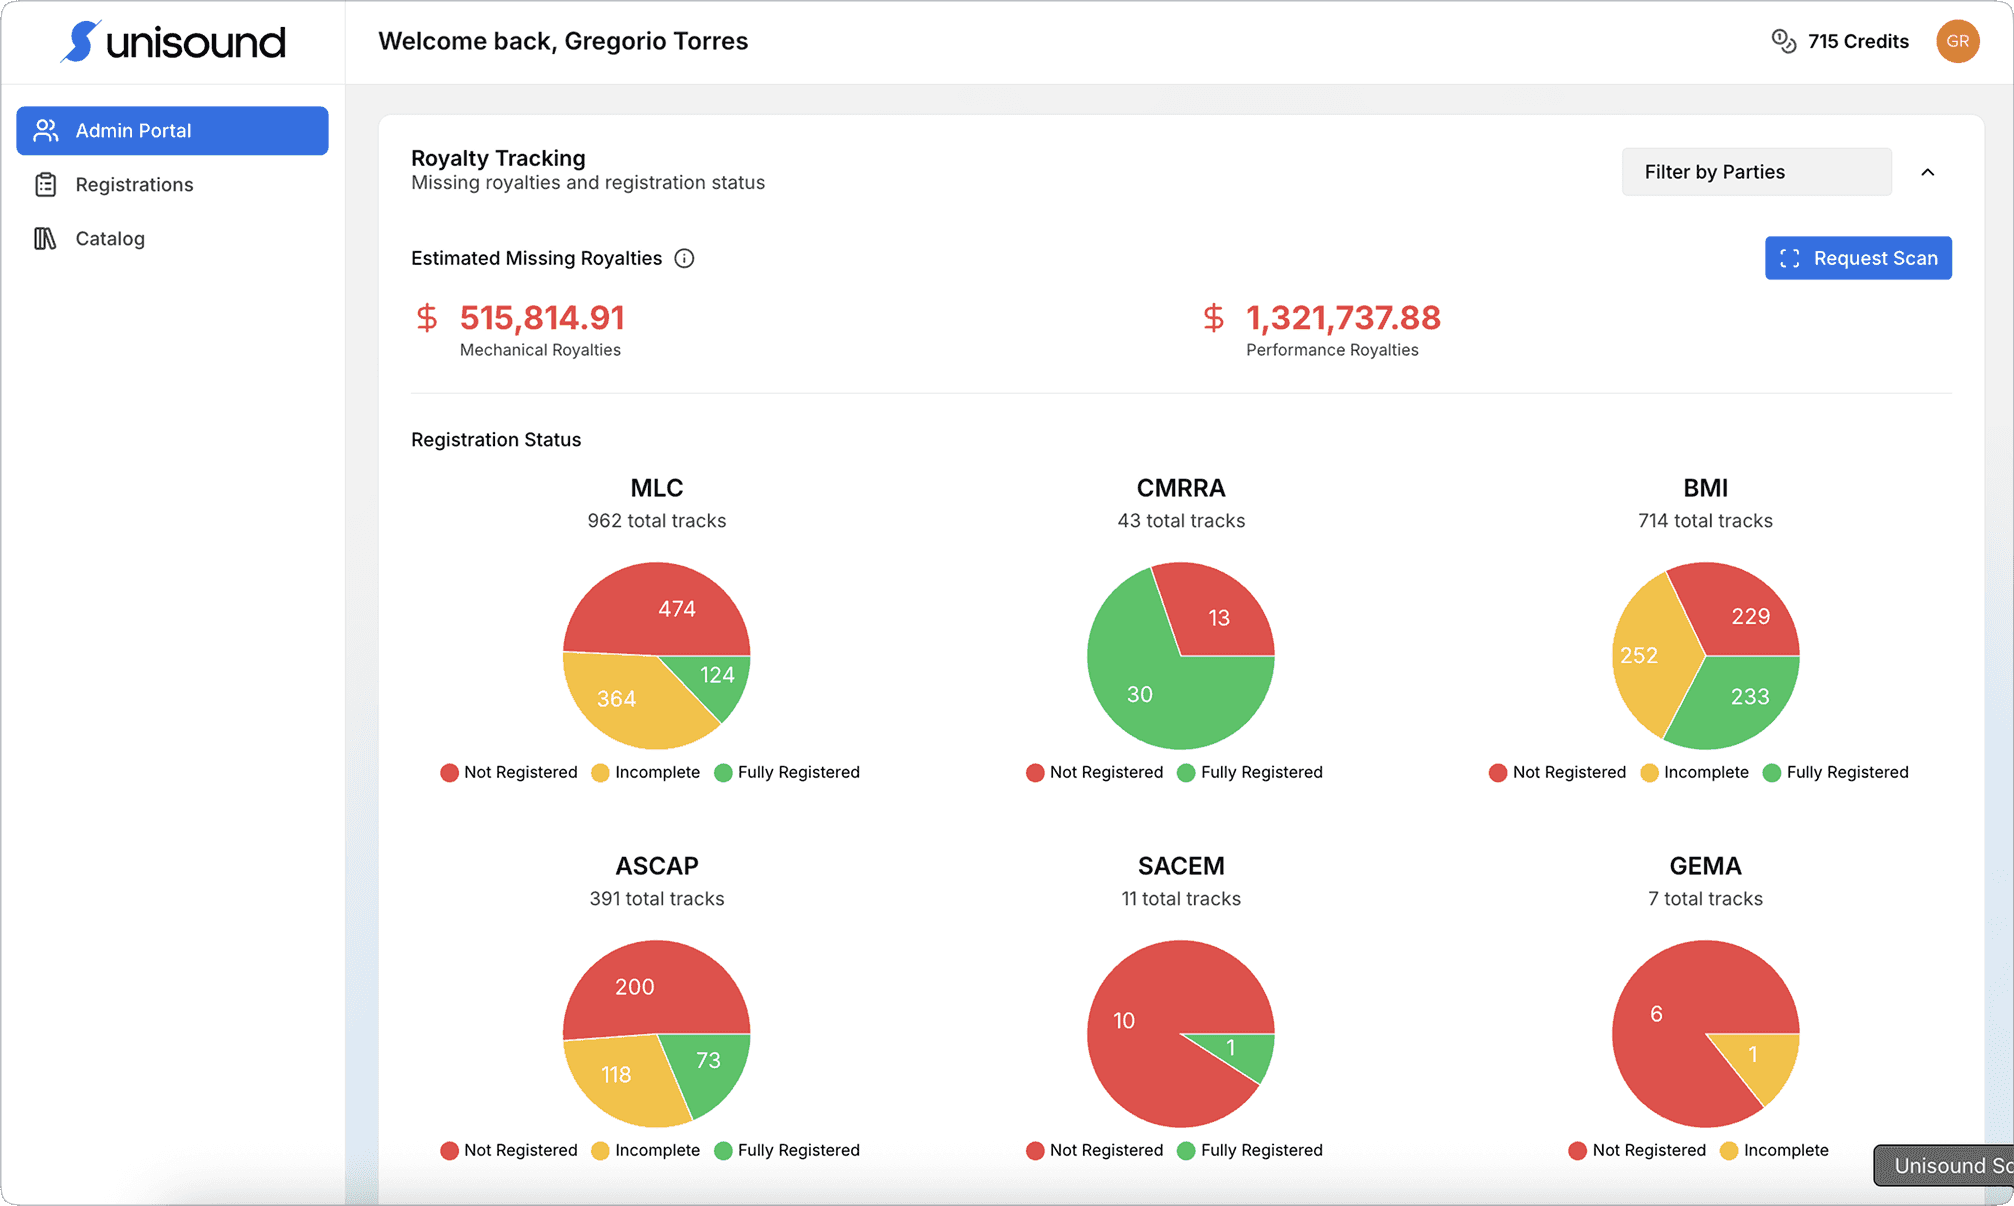Click the Registration Status heading
The width and height of the screenshot is (2014, 1206).
pyautogui.click(x=496, y=440)
